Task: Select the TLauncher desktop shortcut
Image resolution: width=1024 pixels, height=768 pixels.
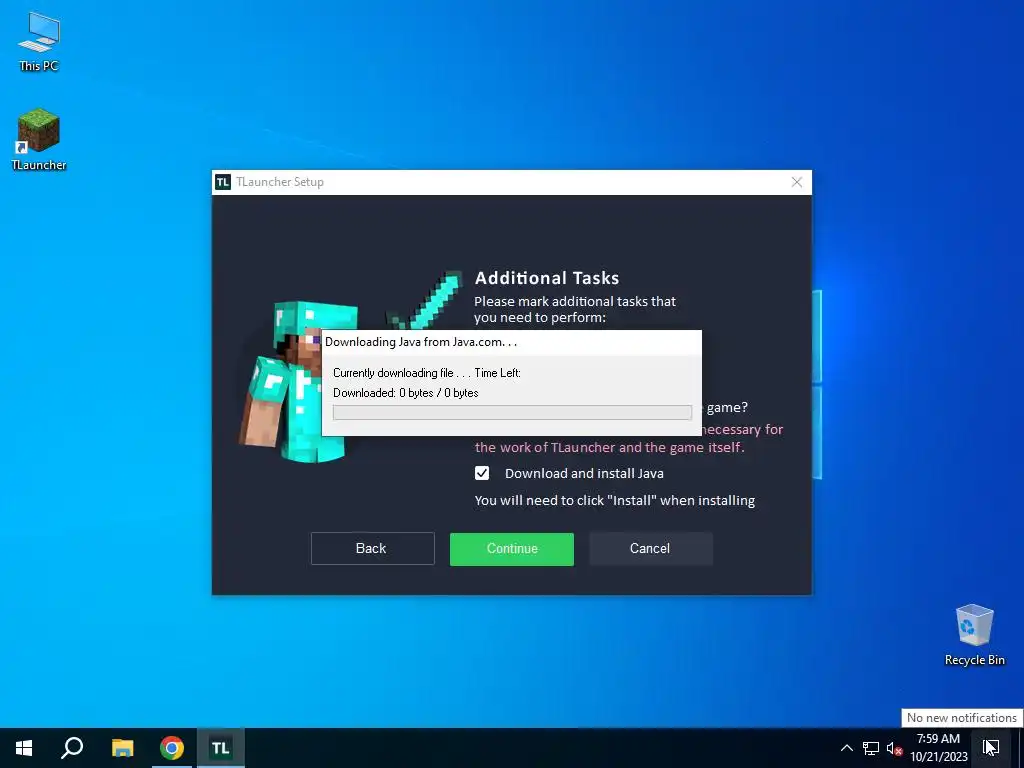Action: [x=39, y=140]
